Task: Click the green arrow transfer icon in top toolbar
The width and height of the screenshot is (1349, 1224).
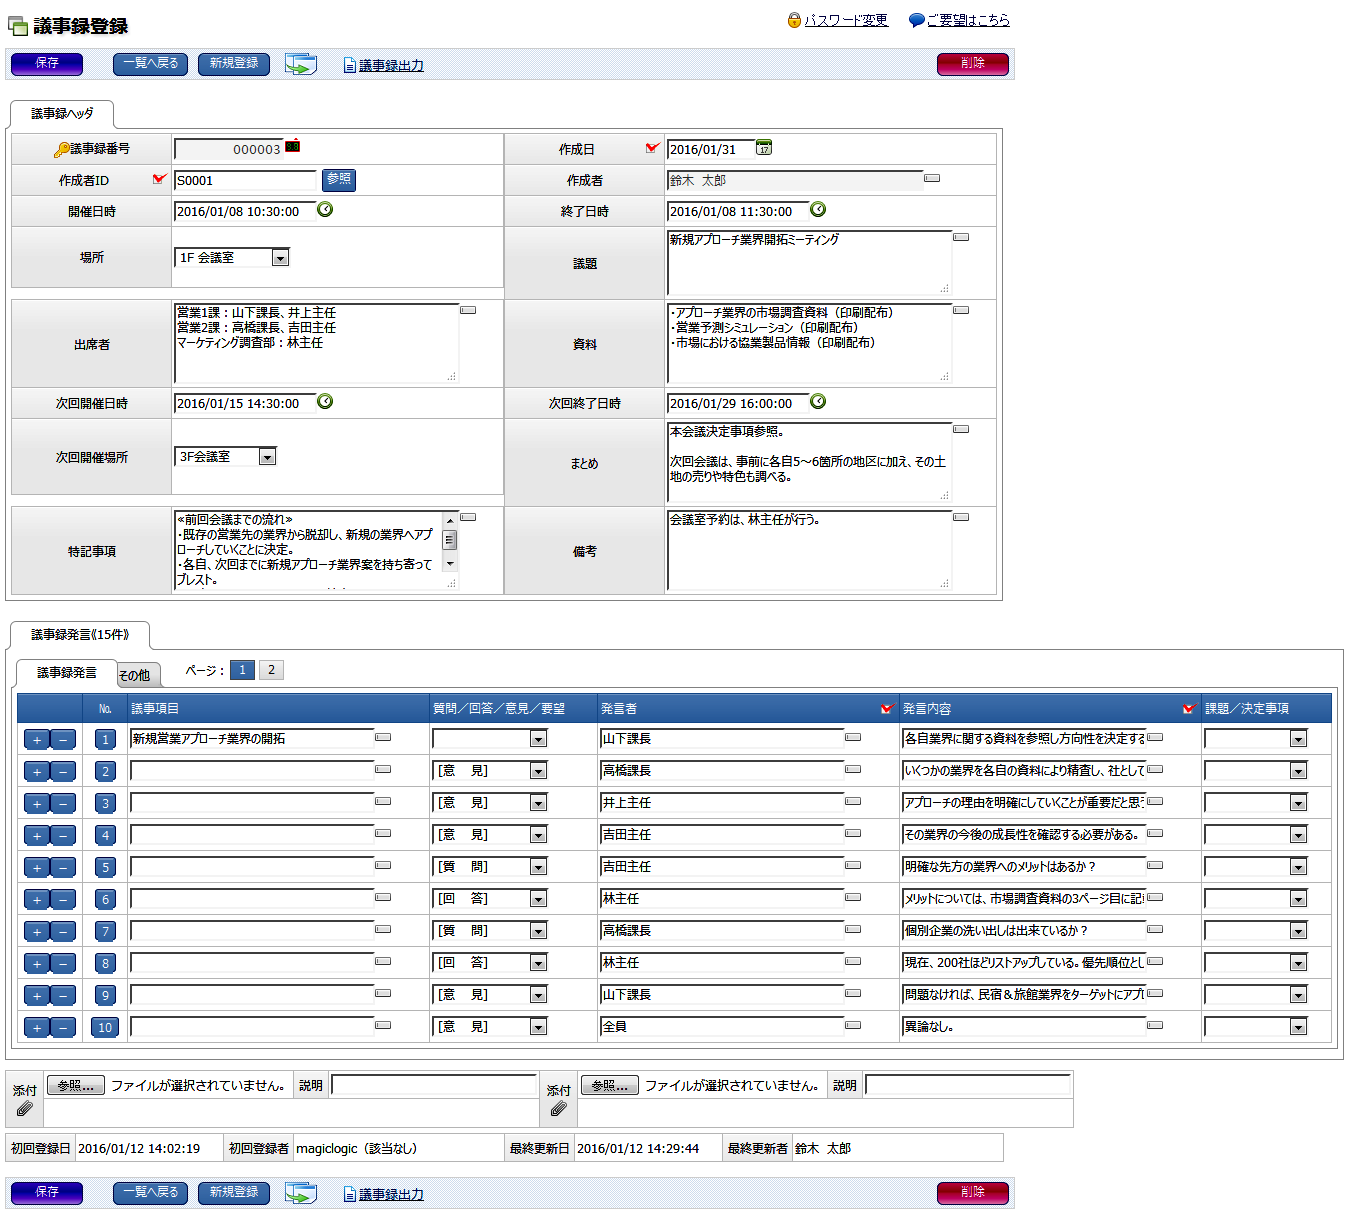Action: pos(300,65)
